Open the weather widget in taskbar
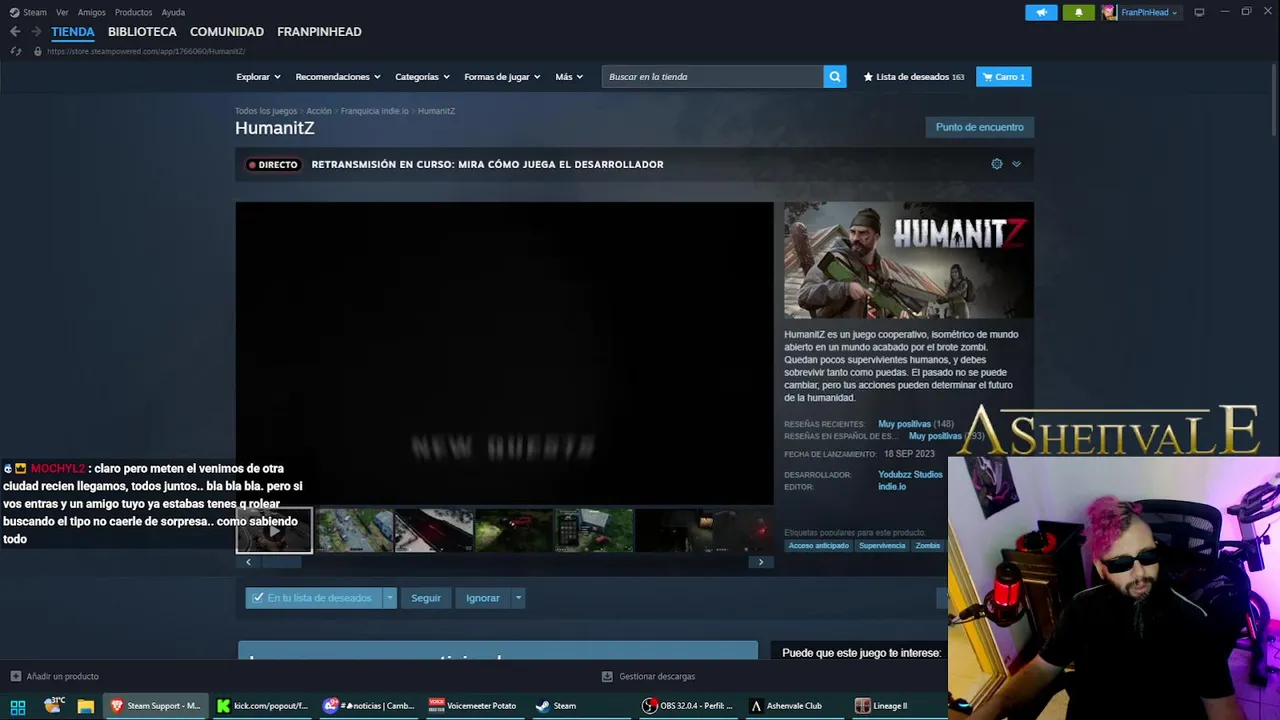The image size is (1280, 720). (x=53, y=705)
